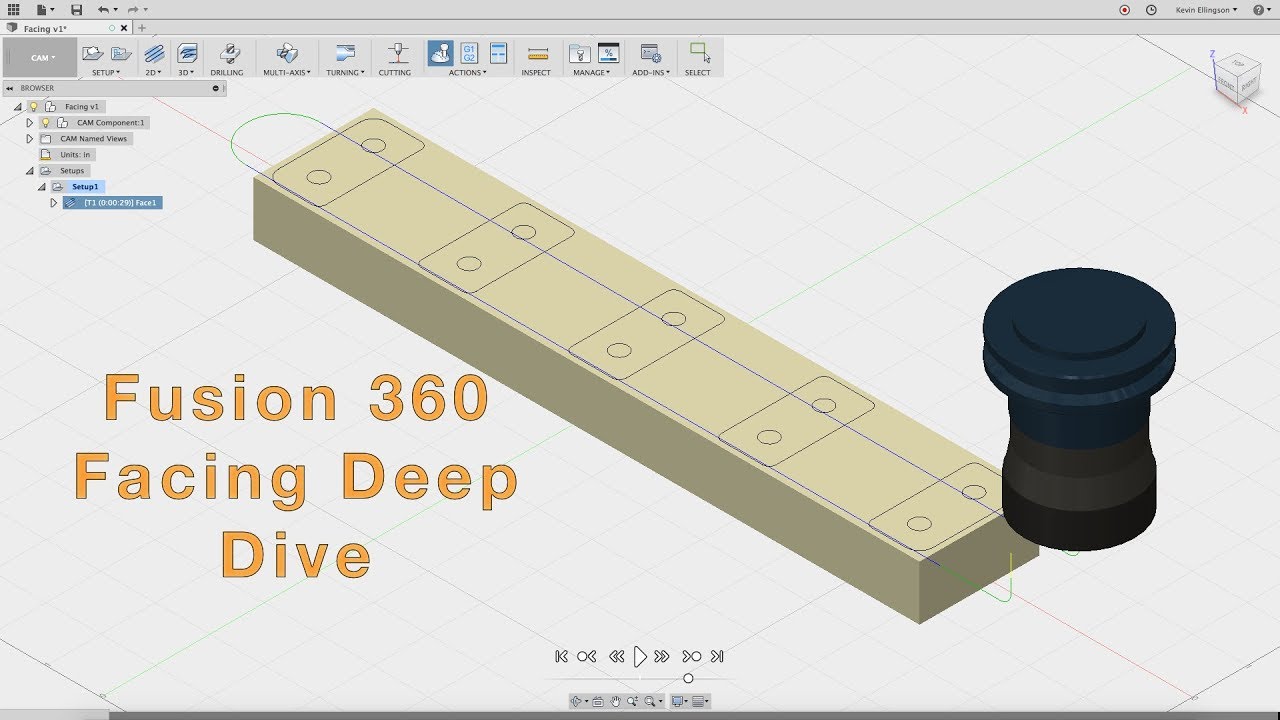Choose the Multi-Axis tool icon
This screenshot has height=720, width=1280.
(x=287, y=53)
